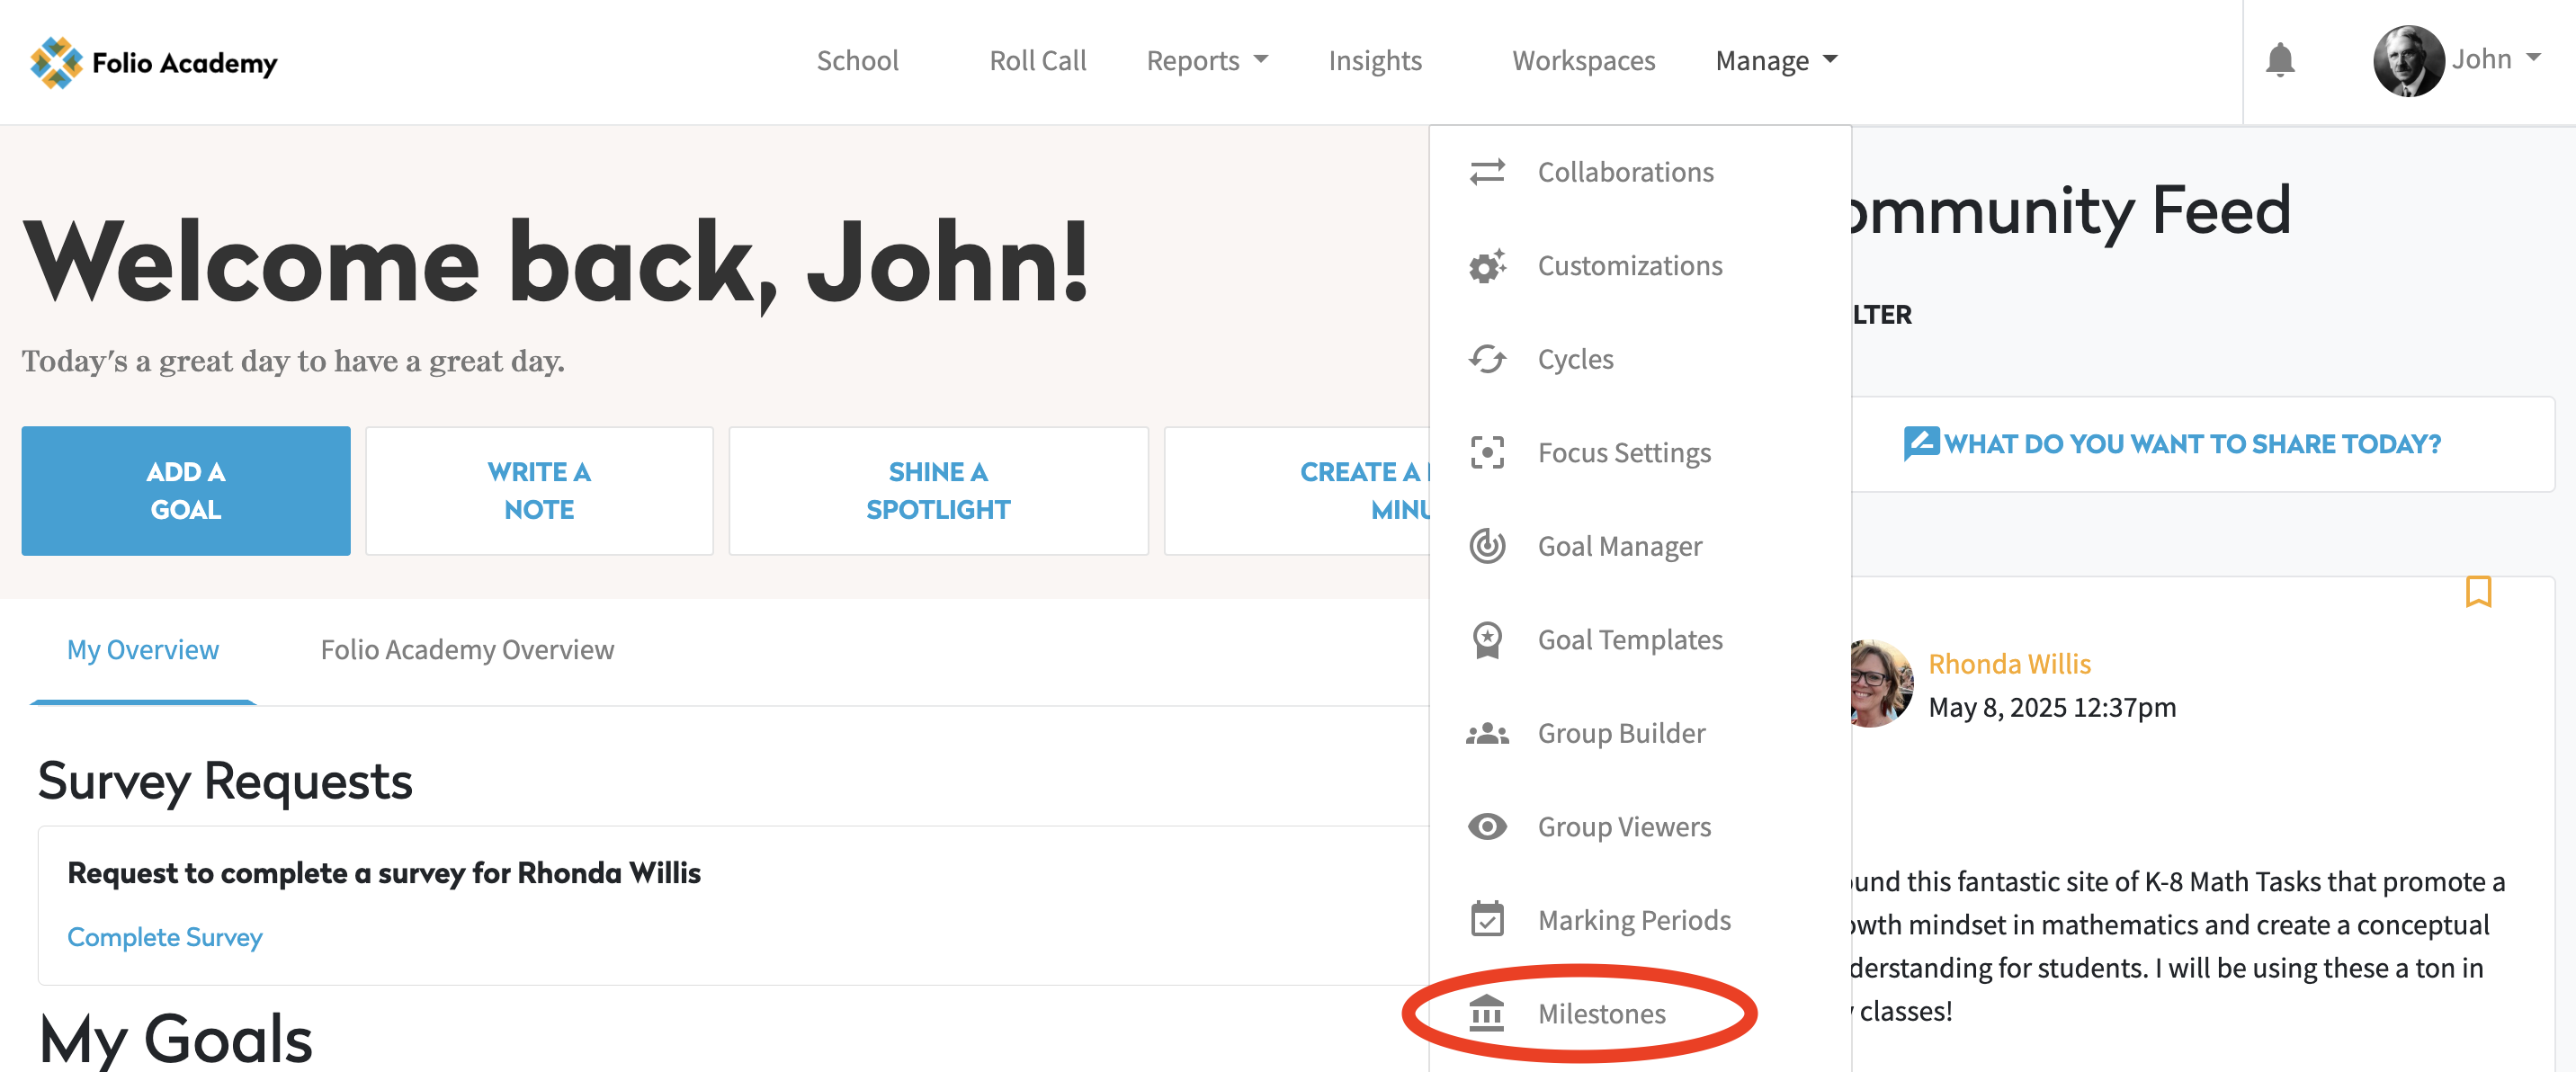
Task: Click the Cycles refresh icon
Action: 1486,359
